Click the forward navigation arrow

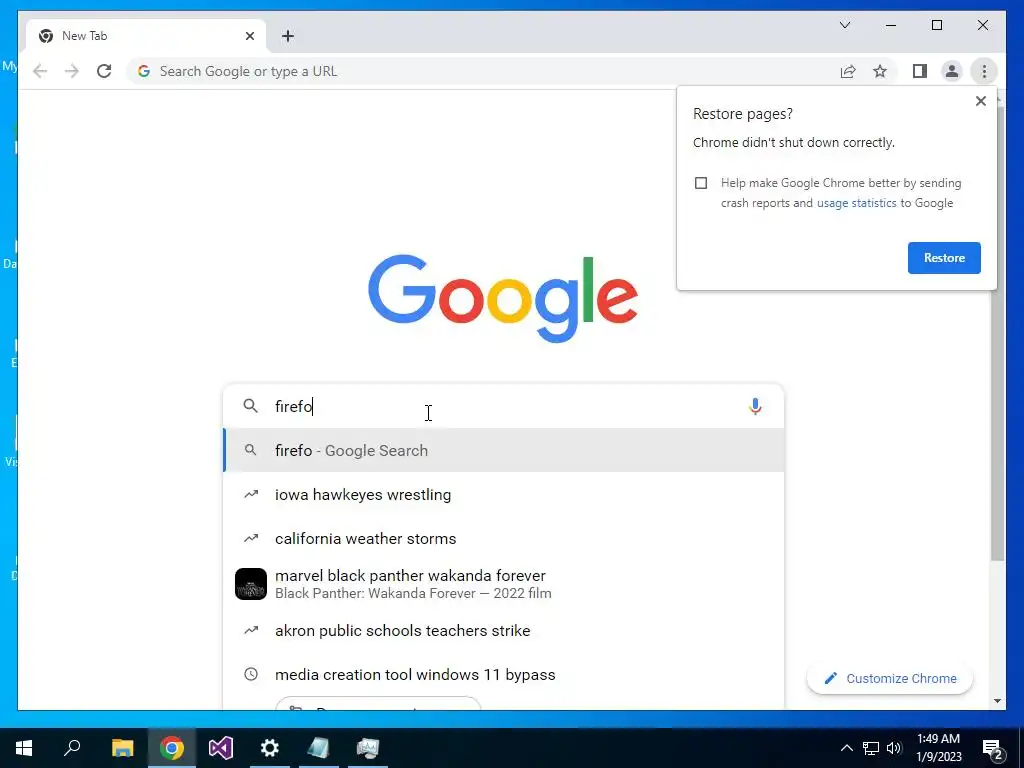click(72, 71)
